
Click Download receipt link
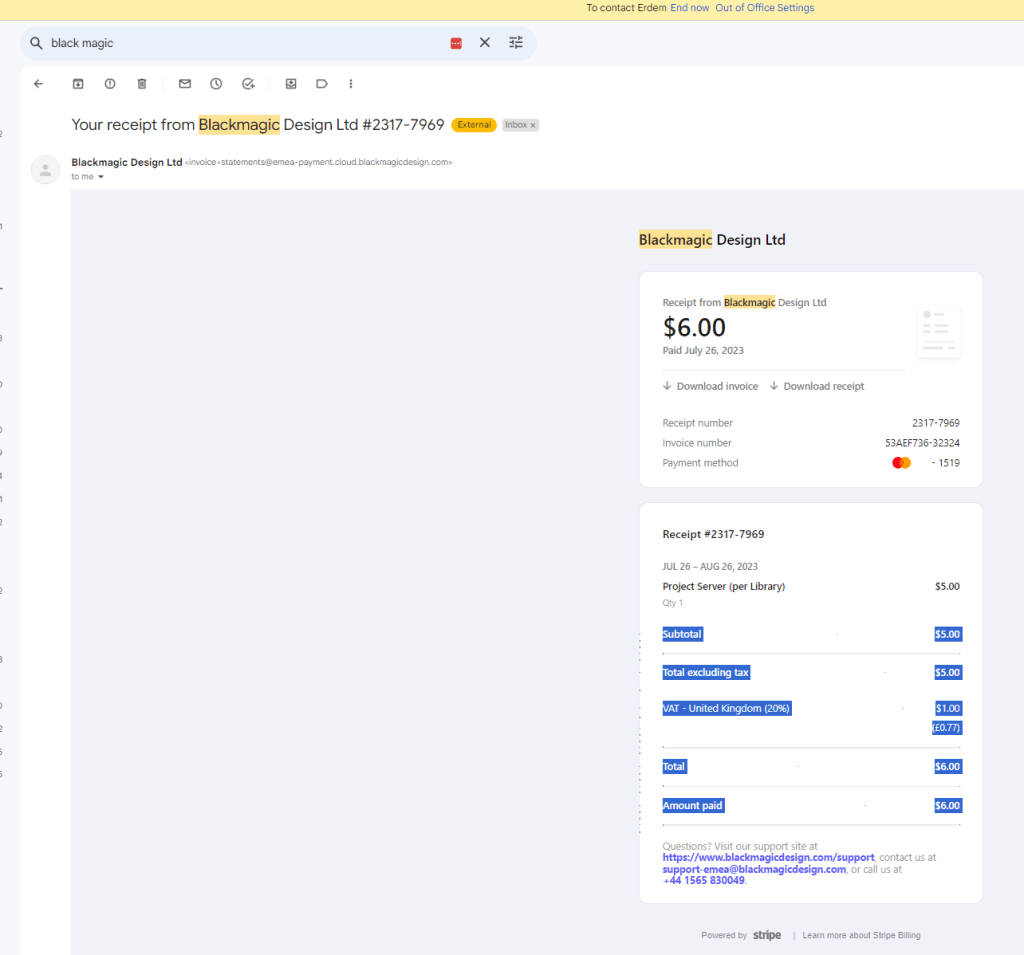pos(817,386)
